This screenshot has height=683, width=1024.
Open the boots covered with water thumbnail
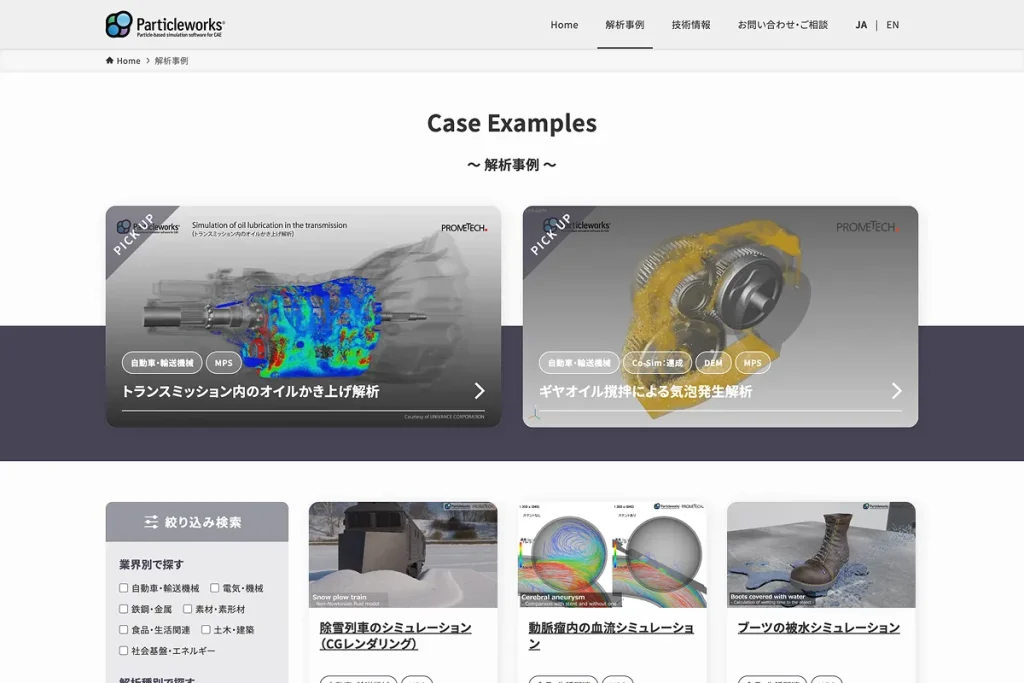click(821, 555)
